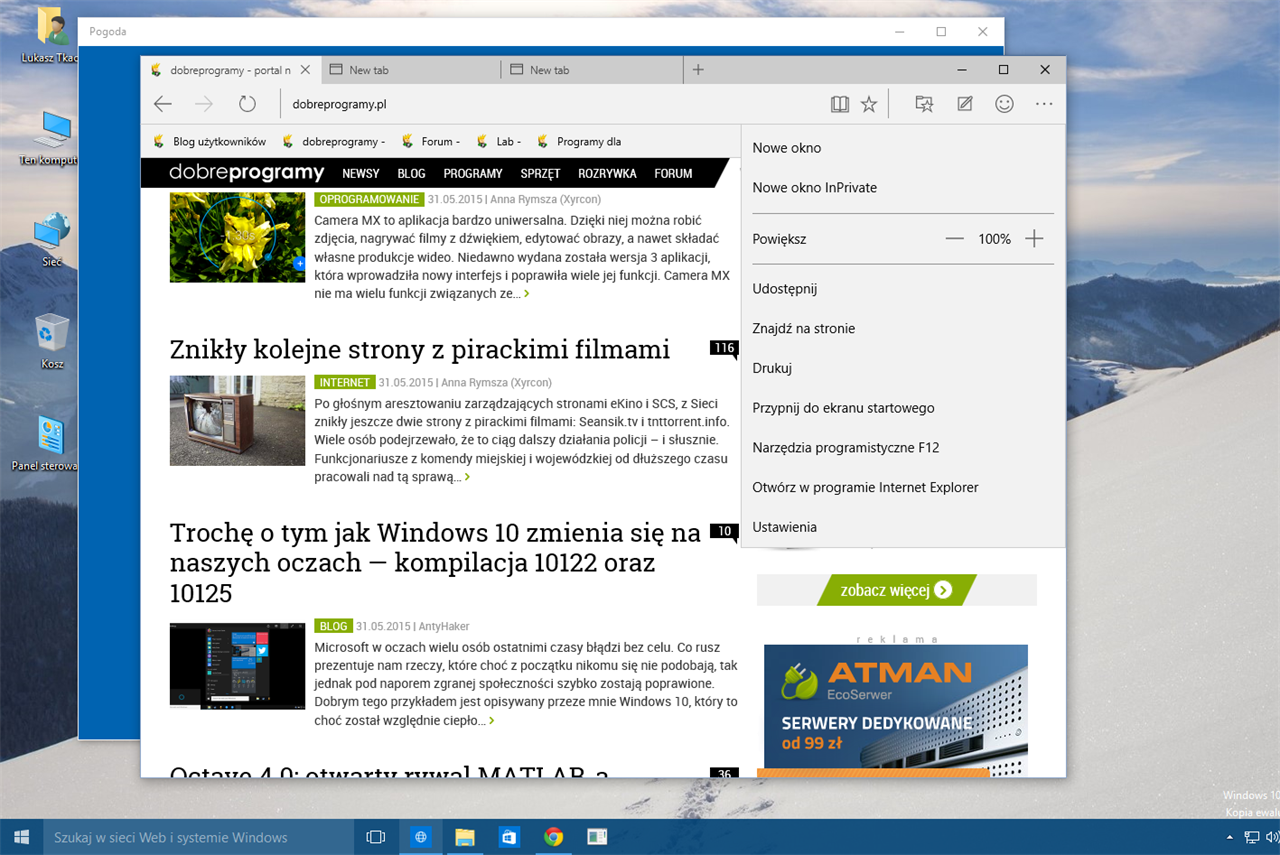The height and width of the screenshot is (855, 1280).
Task: Refresh the page with reload icon
Action: click(x=247, y=104)
